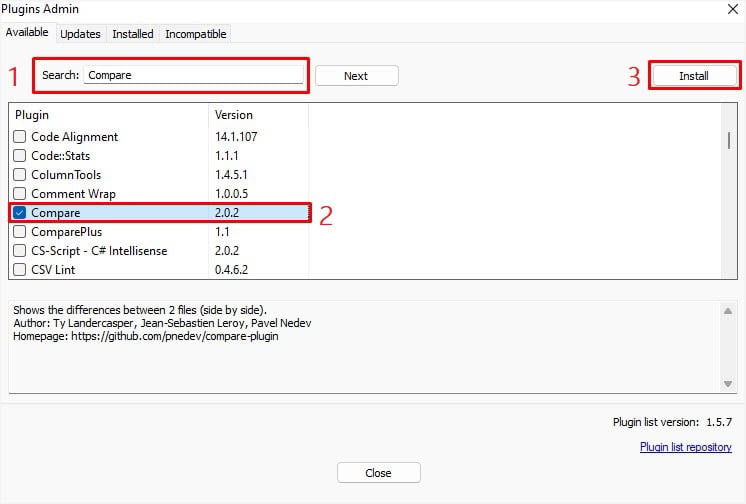Check the CS-Script C# Intellisense checkbox
The image size is (746, 504).
click(x=20, y=251)
